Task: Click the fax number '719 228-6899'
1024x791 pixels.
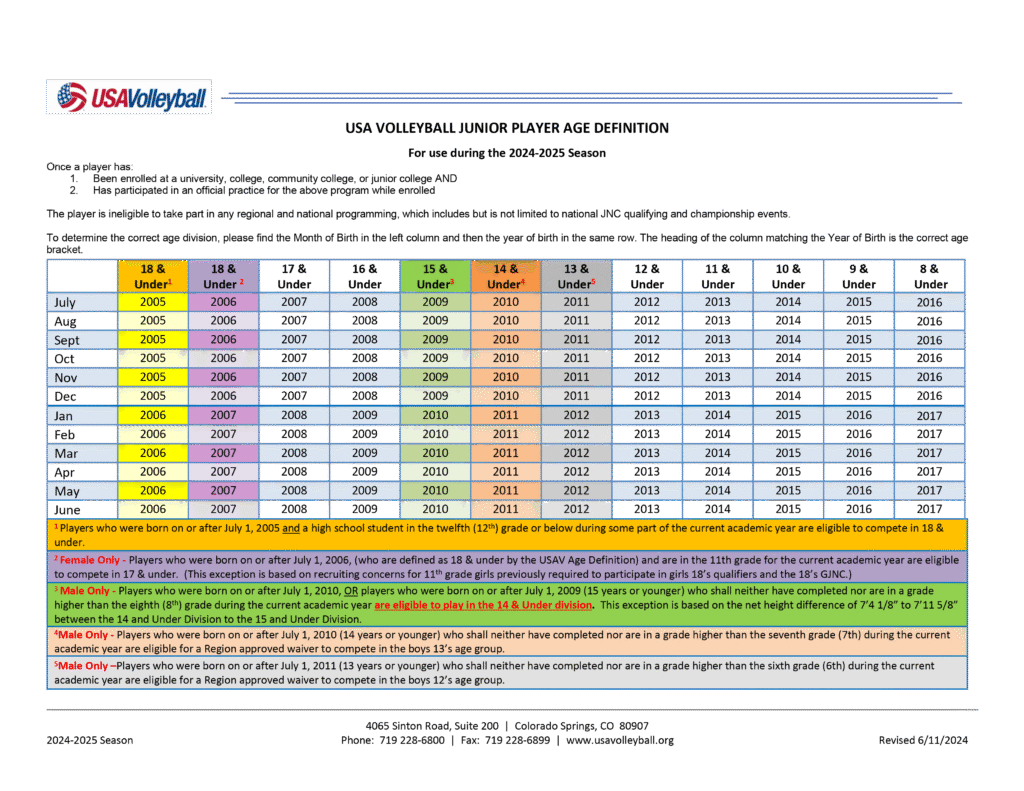Action: tap(517, 740)
